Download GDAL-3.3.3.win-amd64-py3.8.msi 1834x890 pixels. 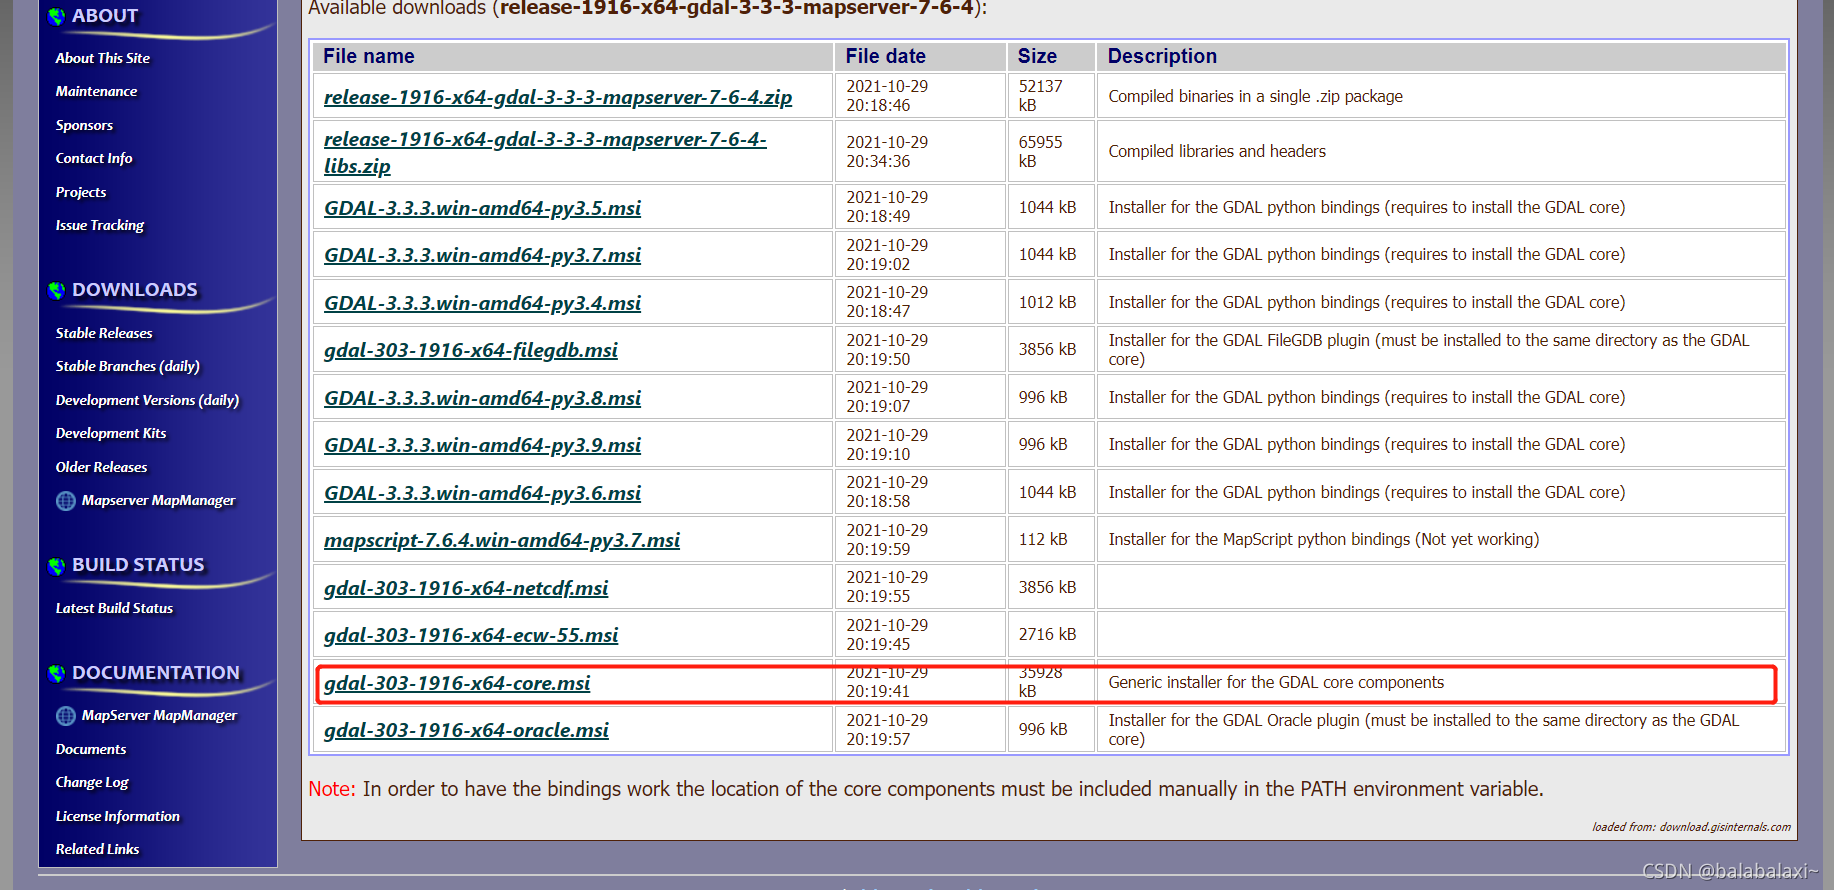[482, 398]
